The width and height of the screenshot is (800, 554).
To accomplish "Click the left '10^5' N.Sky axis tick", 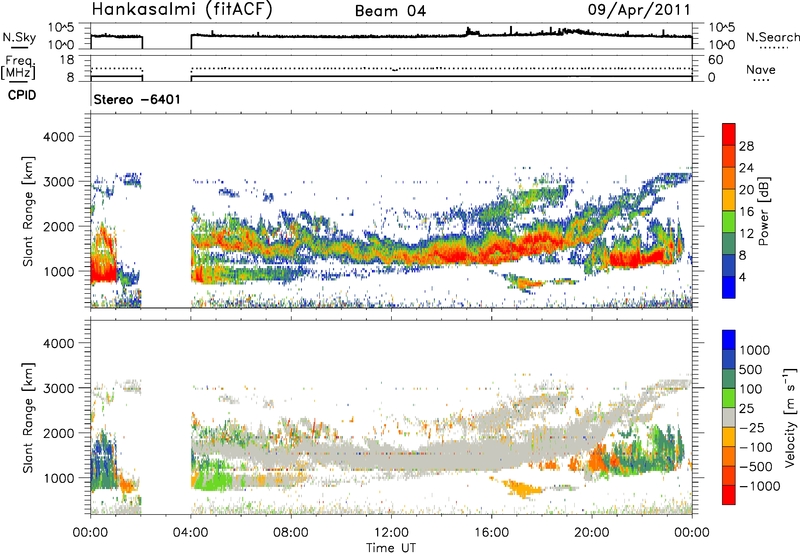I will (x=61, y=28).
